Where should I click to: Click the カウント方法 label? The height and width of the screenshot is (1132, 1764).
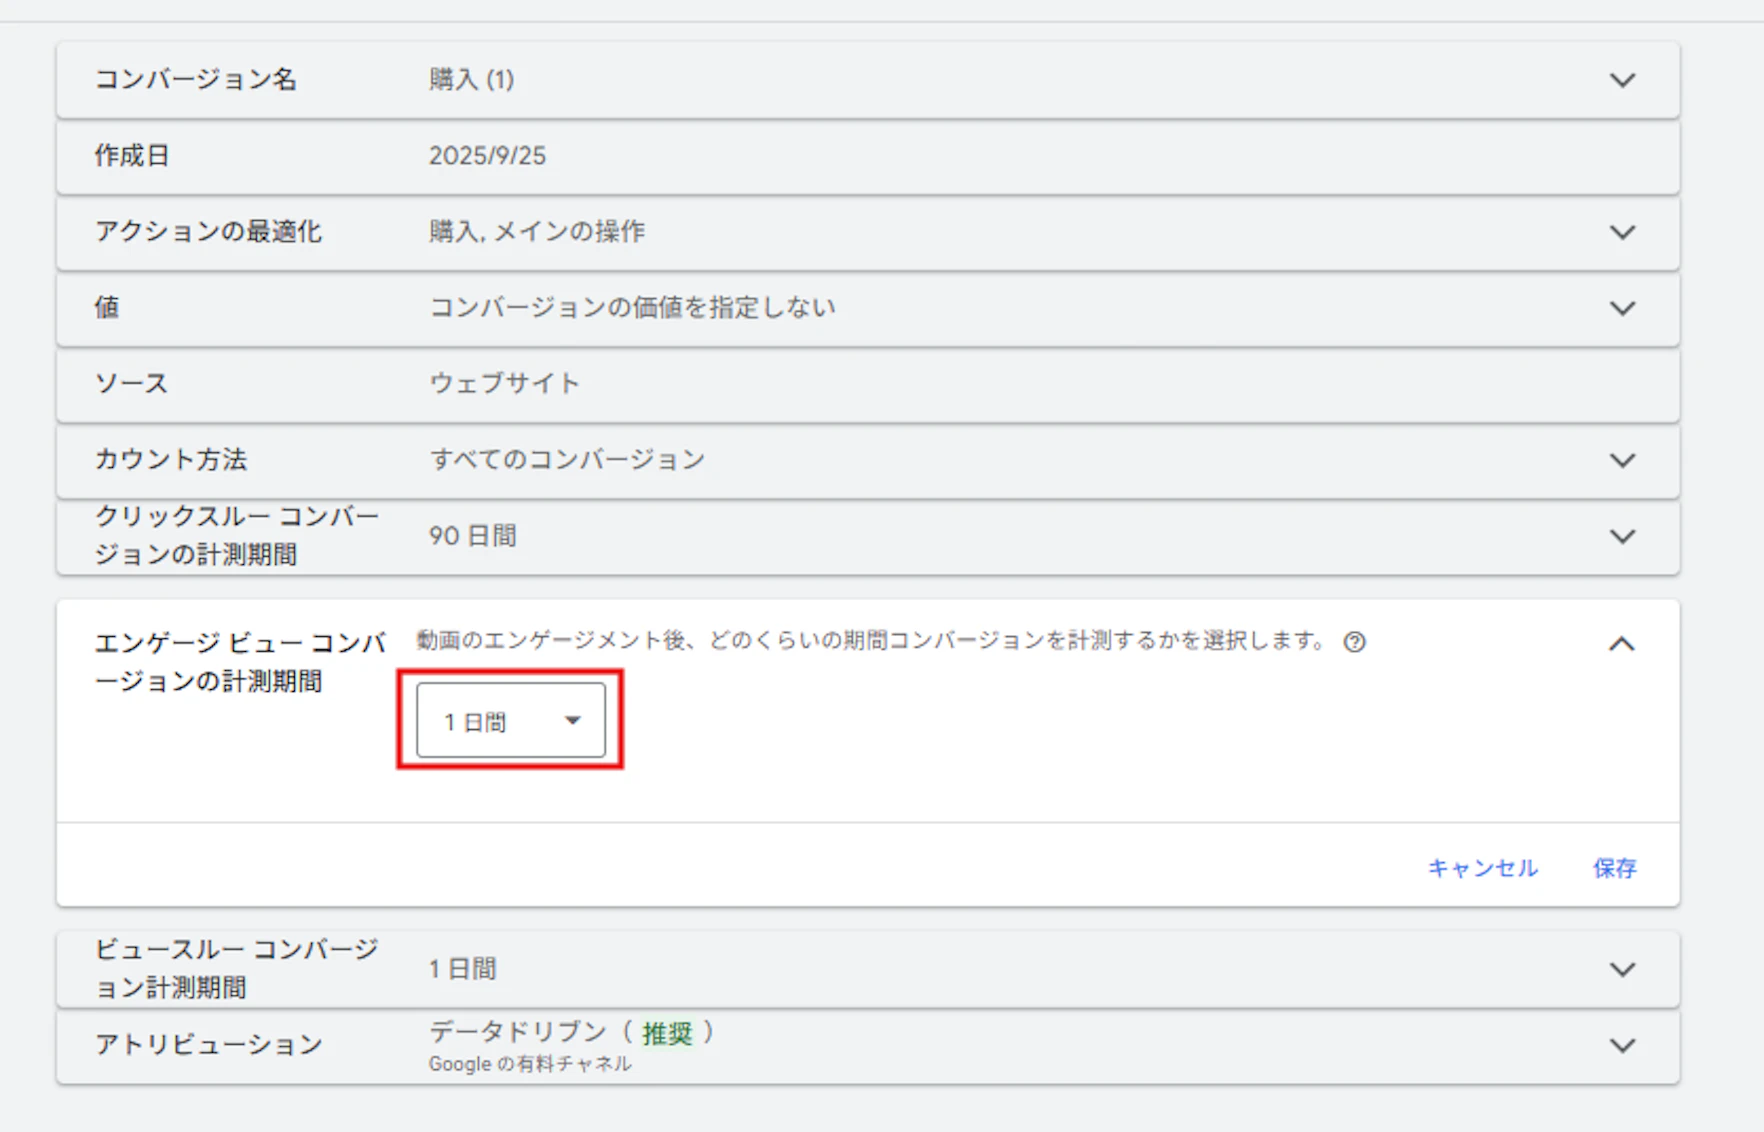click(x=171, y=460)
